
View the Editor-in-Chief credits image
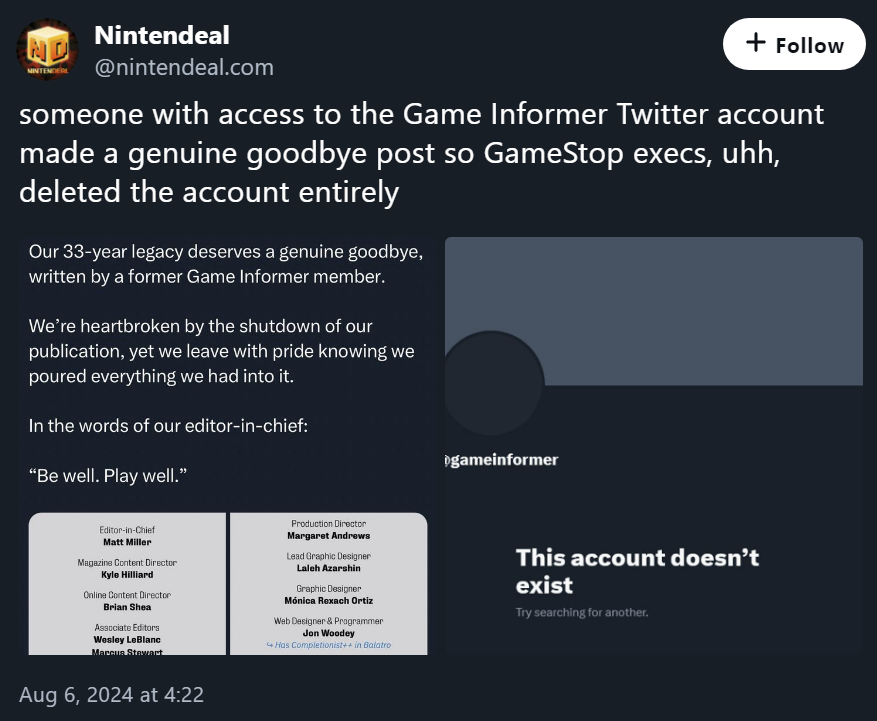click(128, 584)
